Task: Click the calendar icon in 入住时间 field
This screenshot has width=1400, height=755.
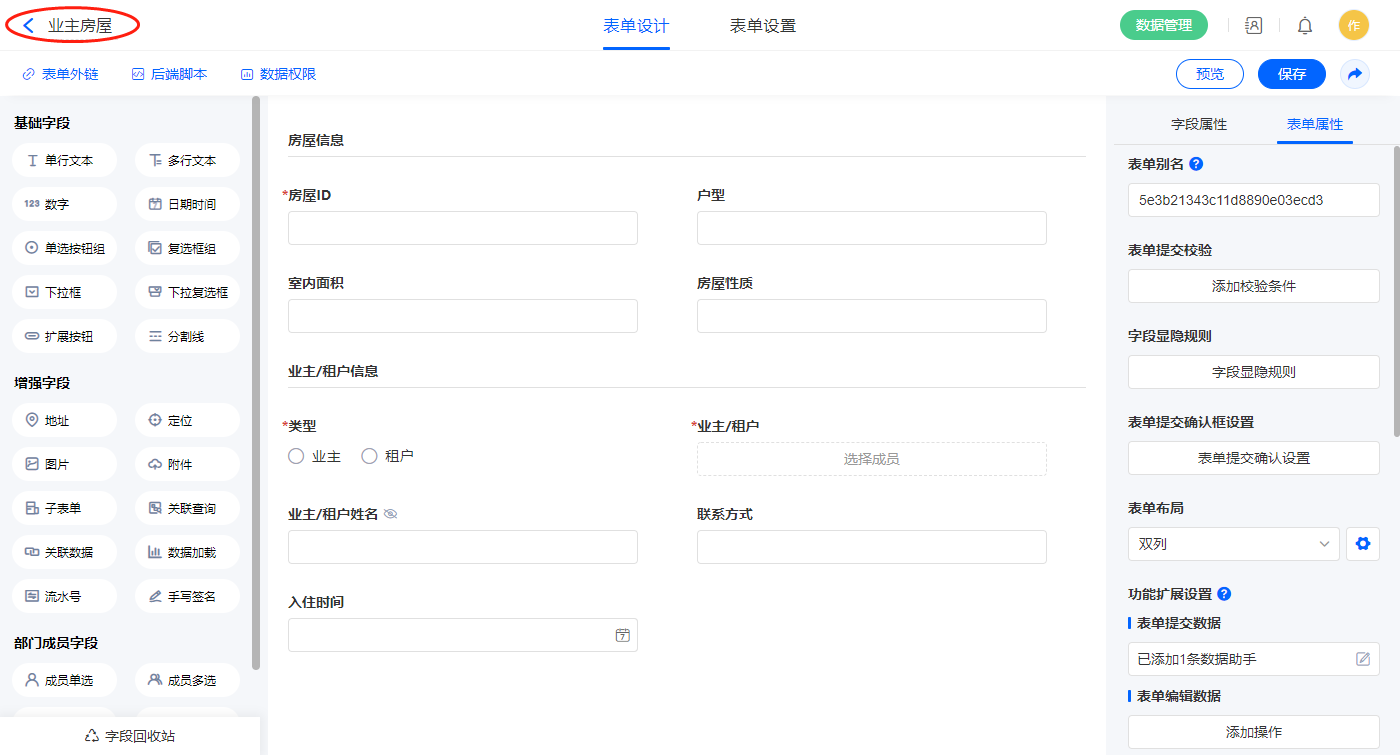Action: (622, 635)
